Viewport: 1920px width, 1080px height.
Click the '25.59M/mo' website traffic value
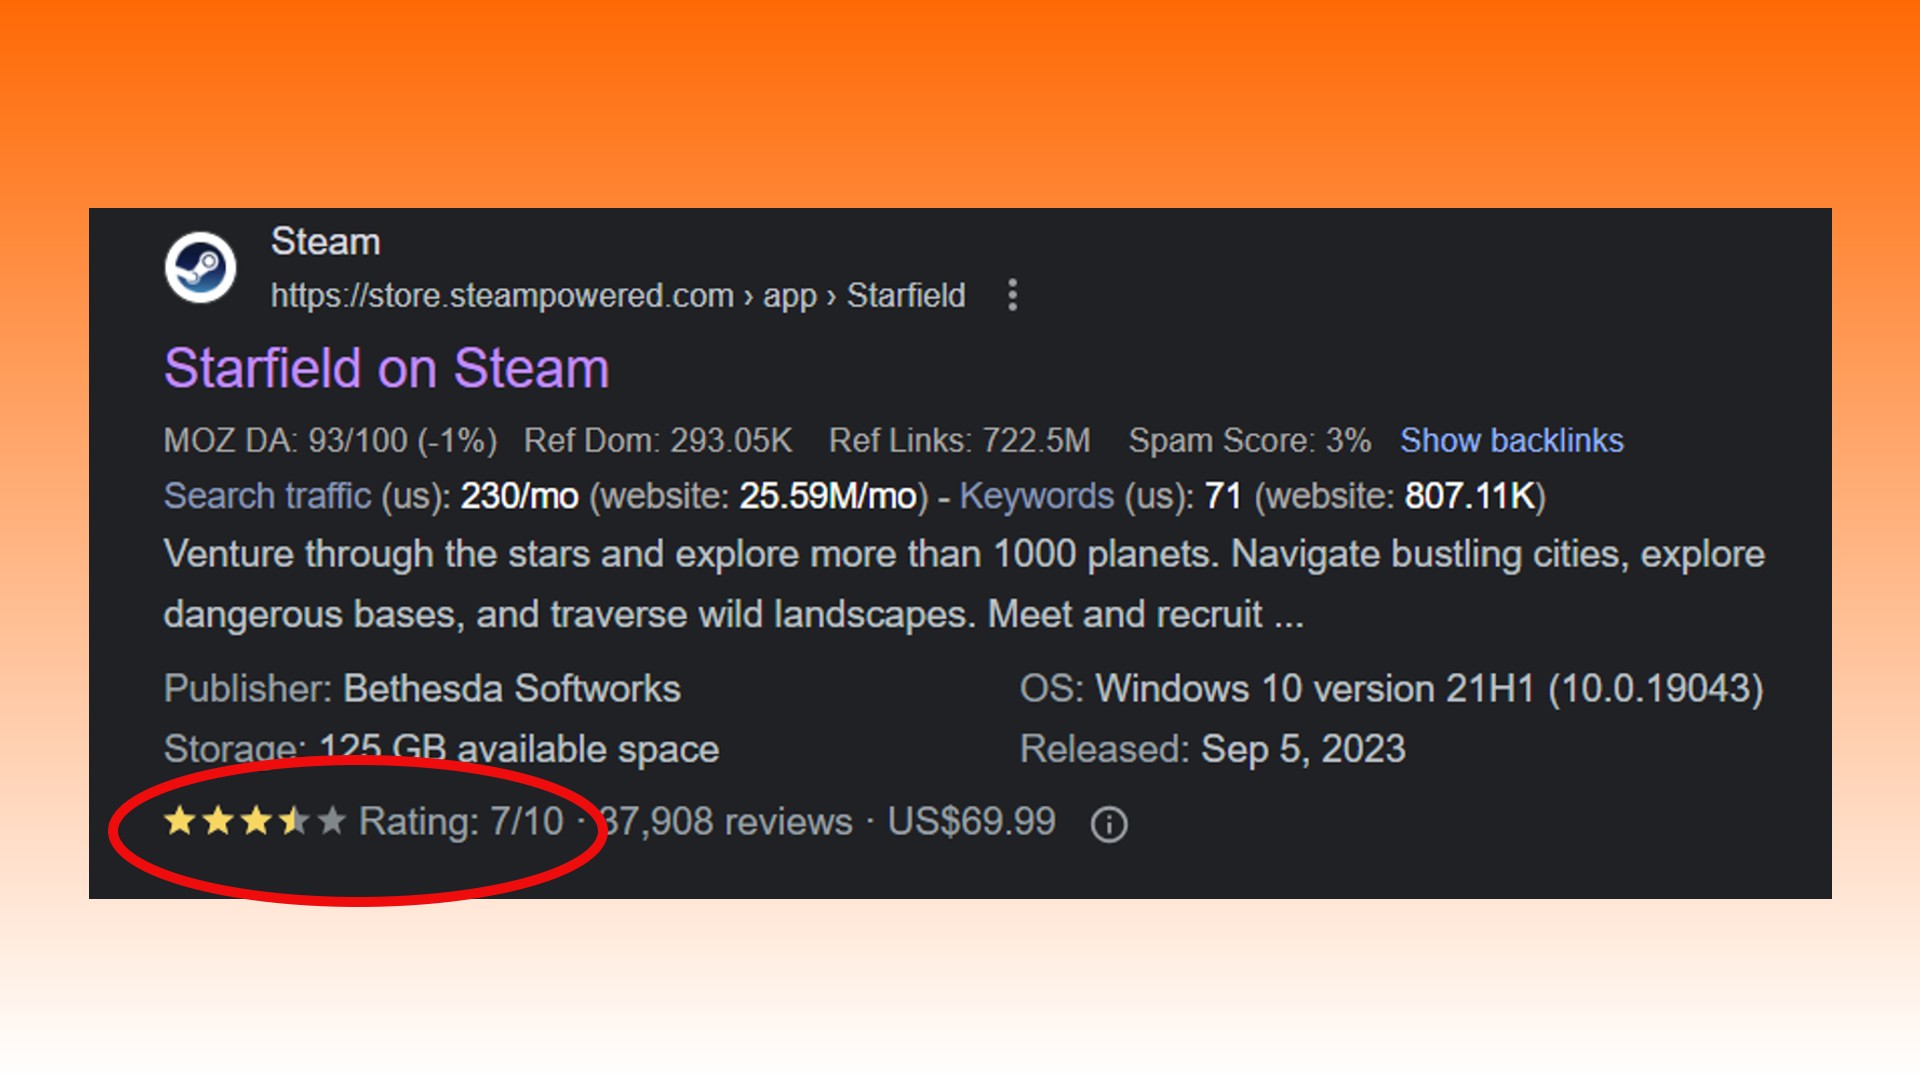click(828, 496)
